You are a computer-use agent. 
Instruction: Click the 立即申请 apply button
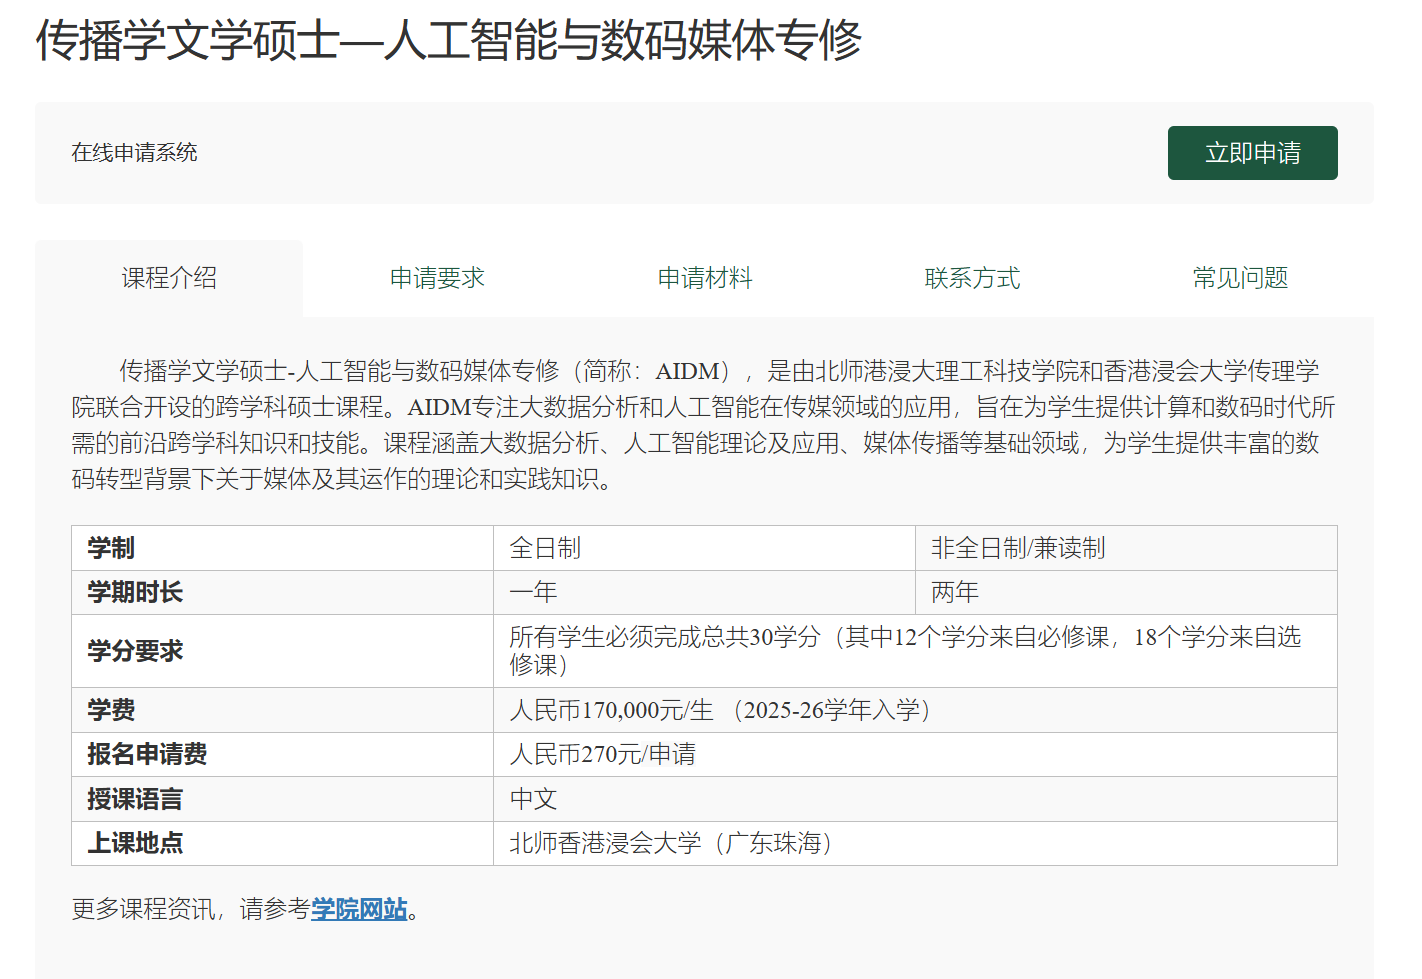(x=1252, y=153)
